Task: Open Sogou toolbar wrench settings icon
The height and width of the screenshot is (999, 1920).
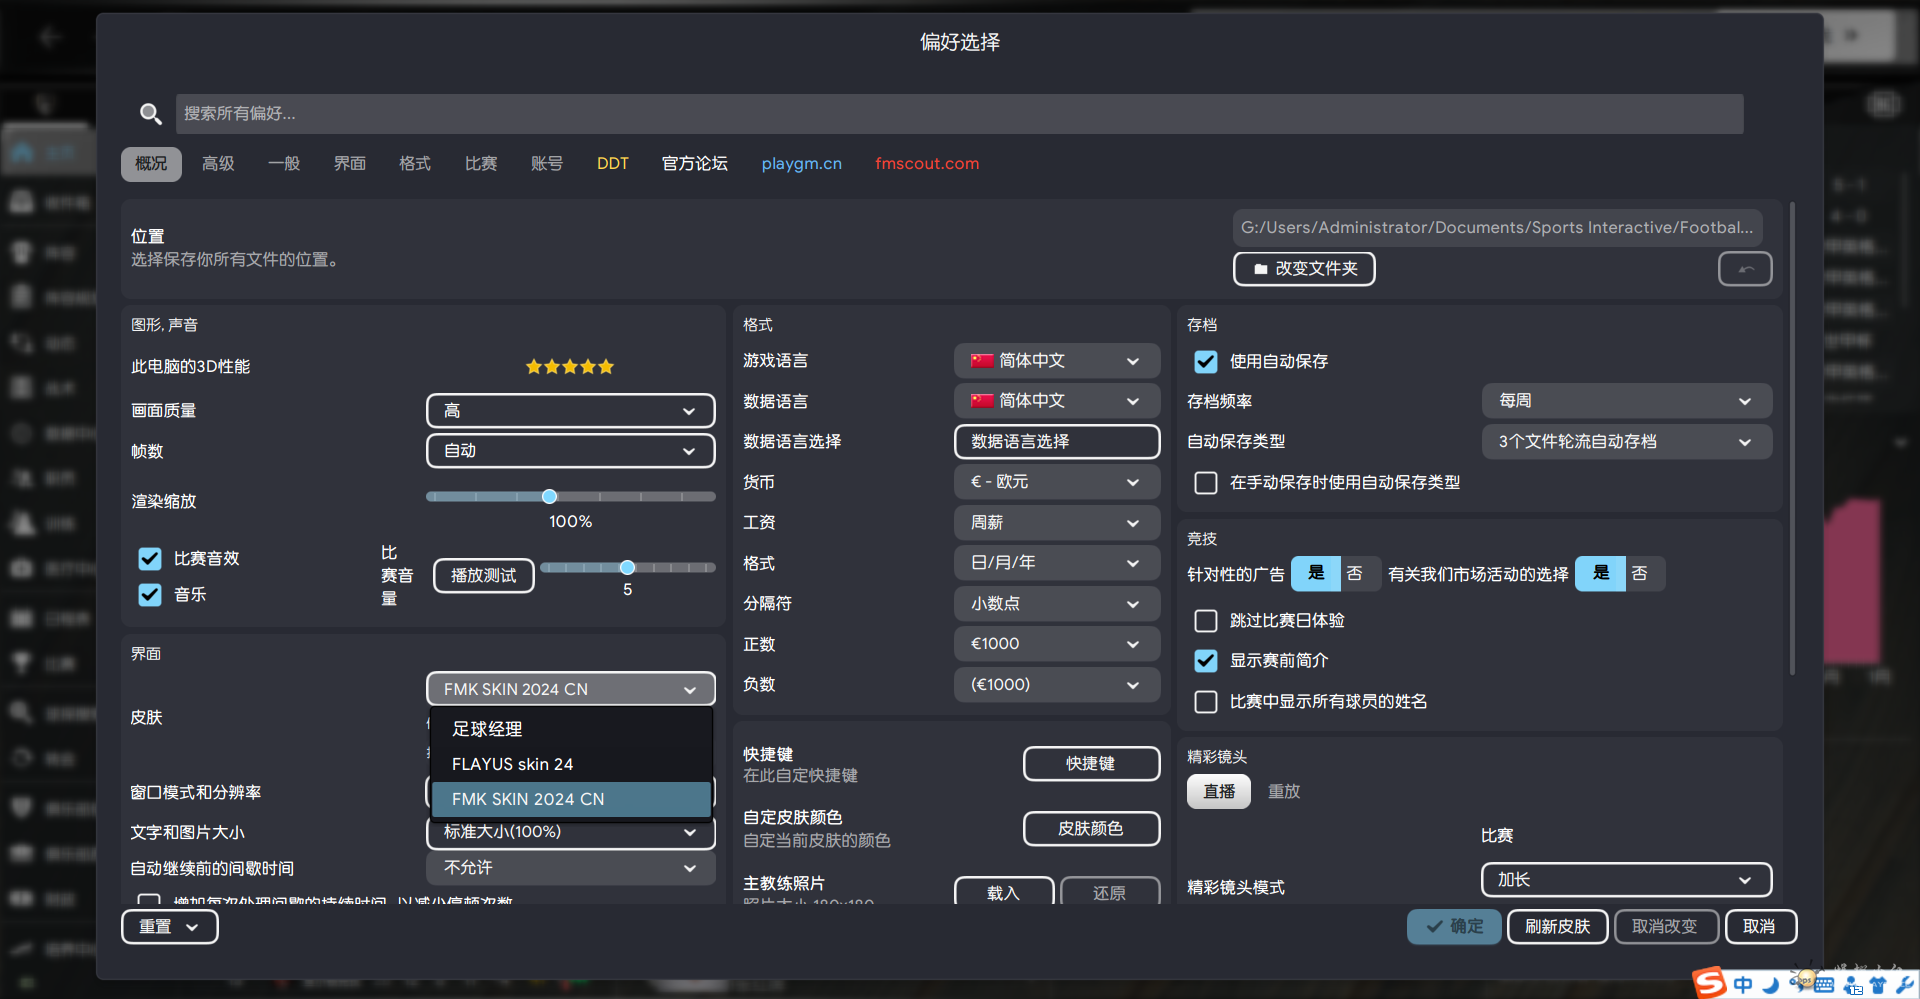Action: (x=1905, y=985)
